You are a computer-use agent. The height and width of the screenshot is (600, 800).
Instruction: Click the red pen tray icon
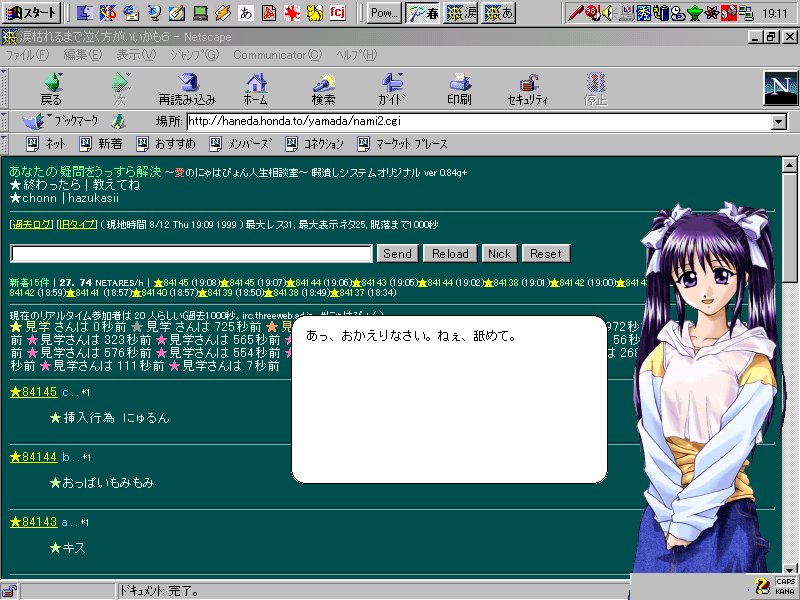576,13
